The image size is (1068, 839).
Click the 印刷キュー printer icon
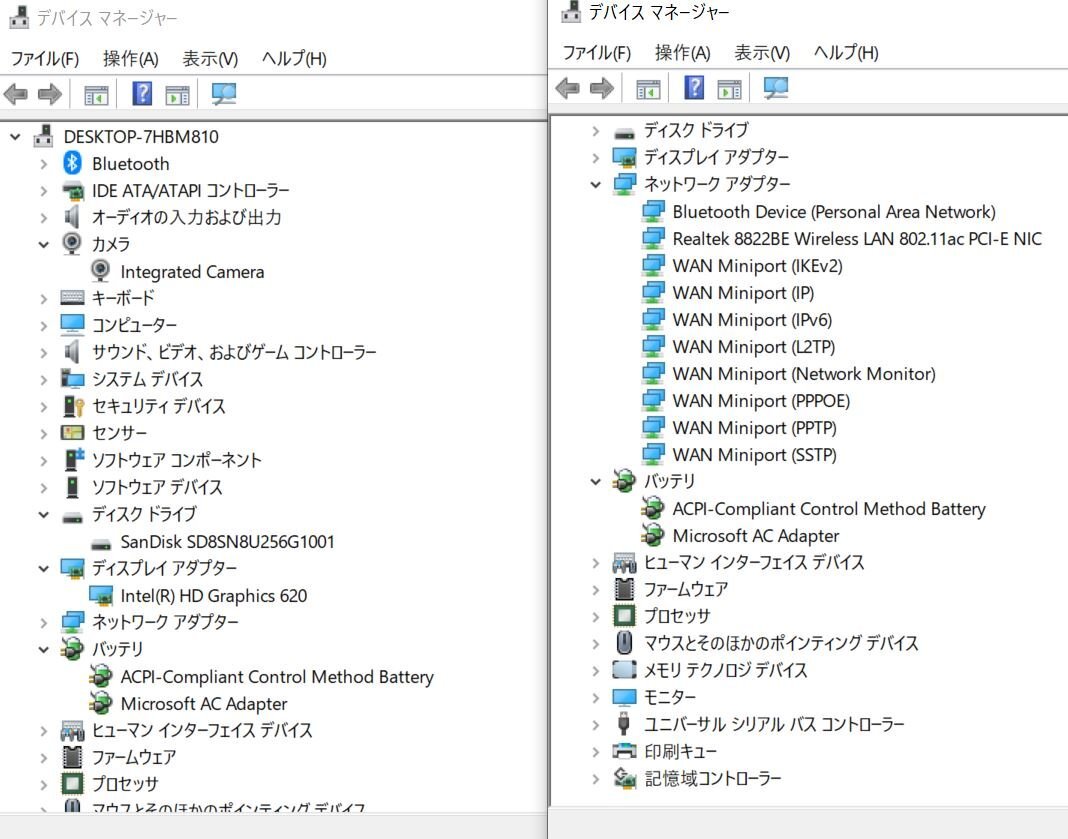[624, 751]
